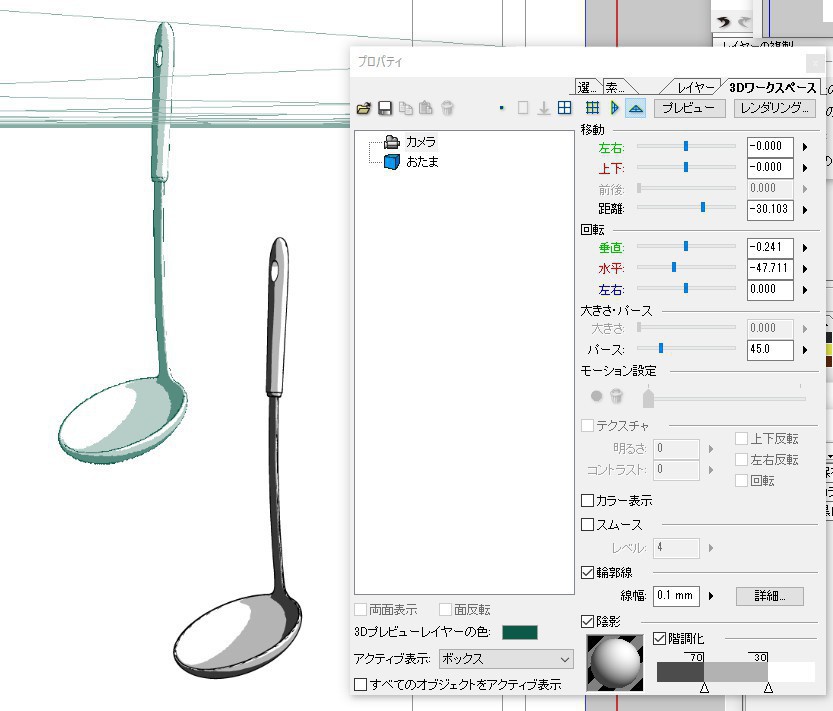833x711 pixels.
Task: Open the 選択 tab
Action: point(588,88)
